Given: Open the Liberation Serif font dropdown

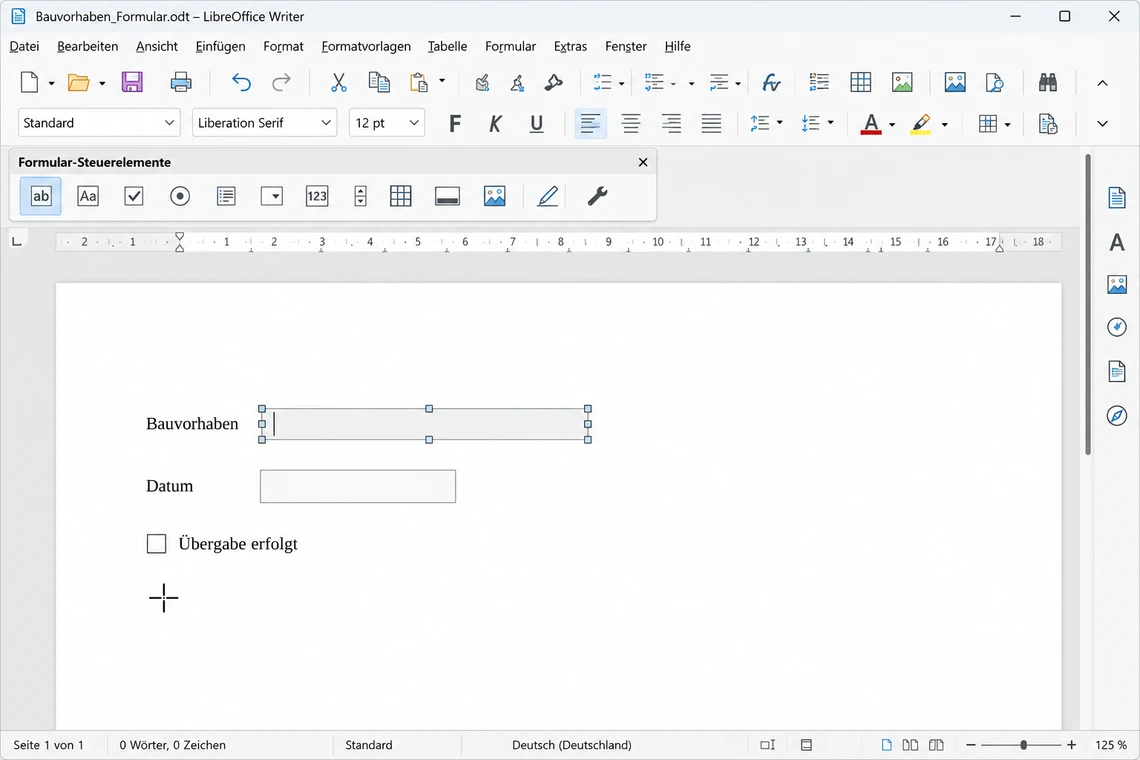Looking at the screenshot, I should point(326,123).
